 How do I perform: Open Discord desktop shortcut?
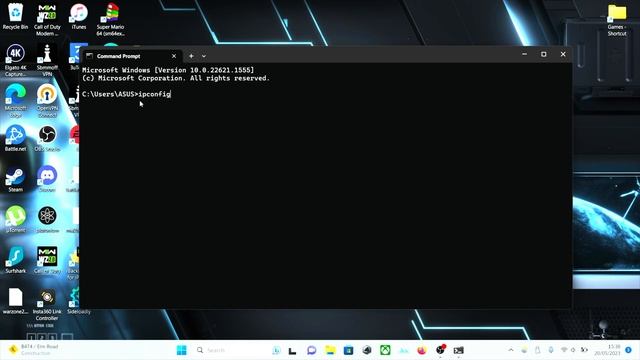click(x=47, y=179)
